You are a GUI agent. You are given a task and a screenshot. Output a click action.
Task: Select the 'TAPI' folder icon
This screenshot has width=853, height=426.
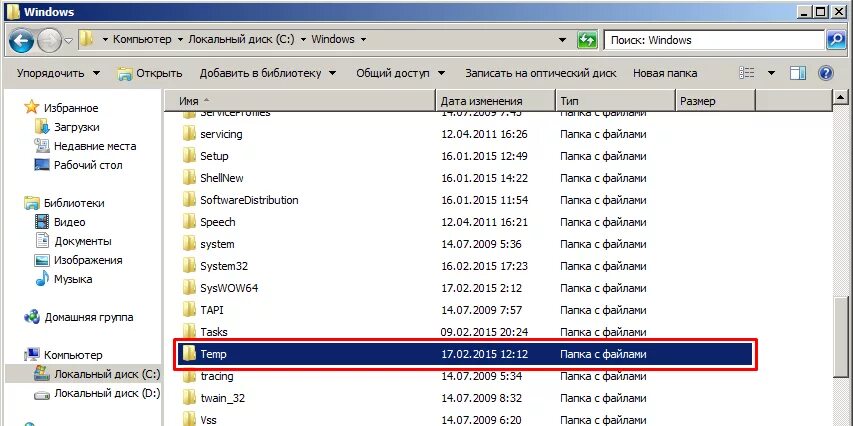coord(189,310)
